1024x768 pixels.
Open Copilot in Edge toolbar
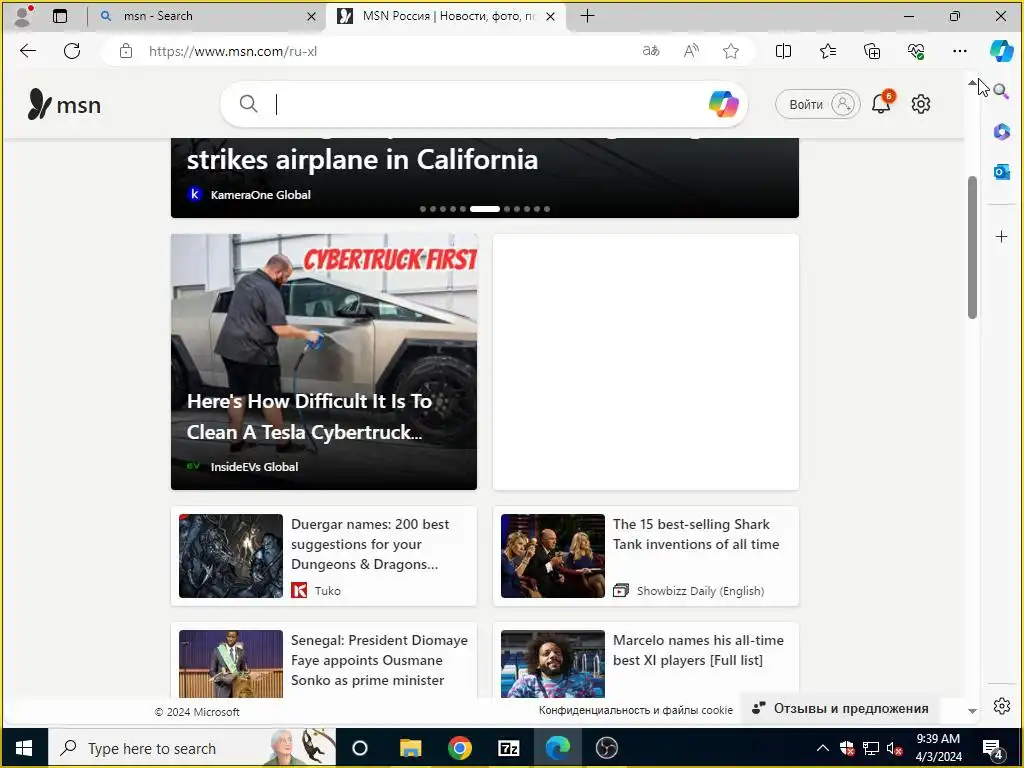pos(1001,51)
